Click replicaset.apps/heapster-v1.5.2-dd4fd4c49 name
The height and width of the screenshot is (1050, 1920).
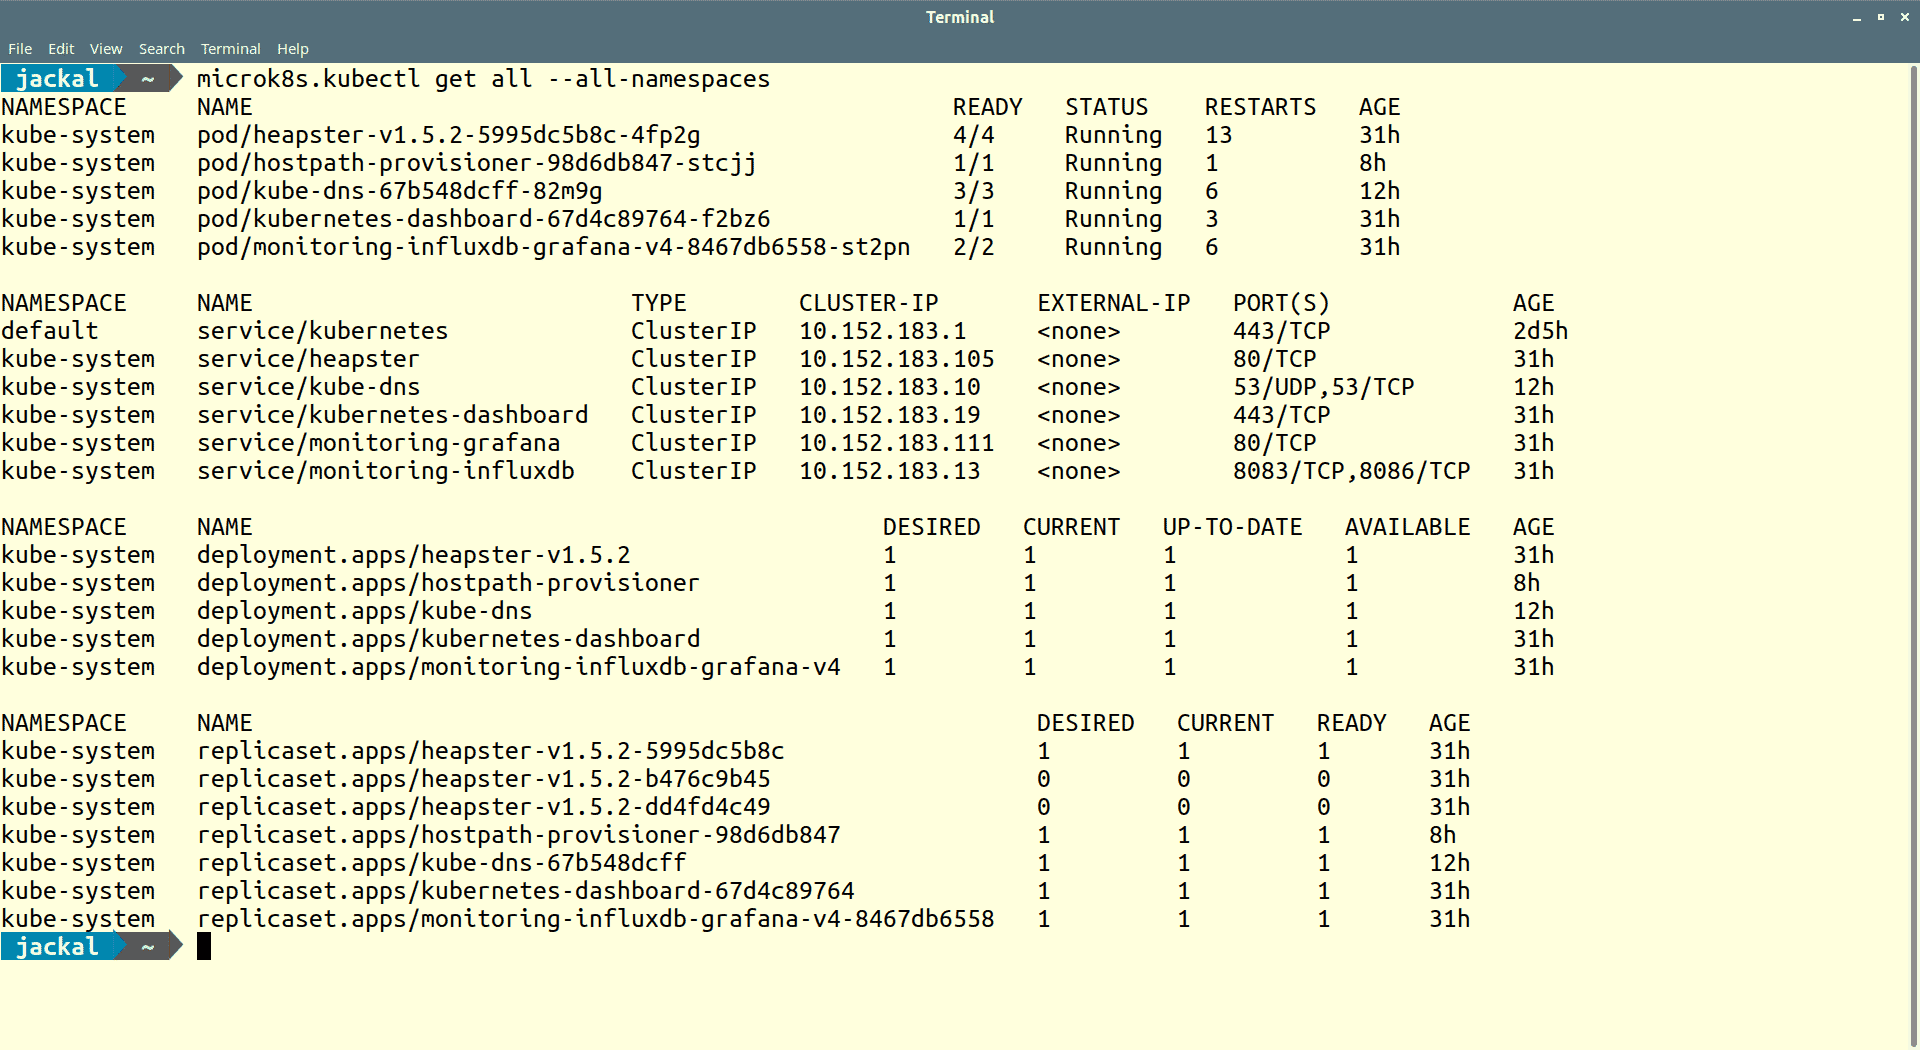[483, 807]
